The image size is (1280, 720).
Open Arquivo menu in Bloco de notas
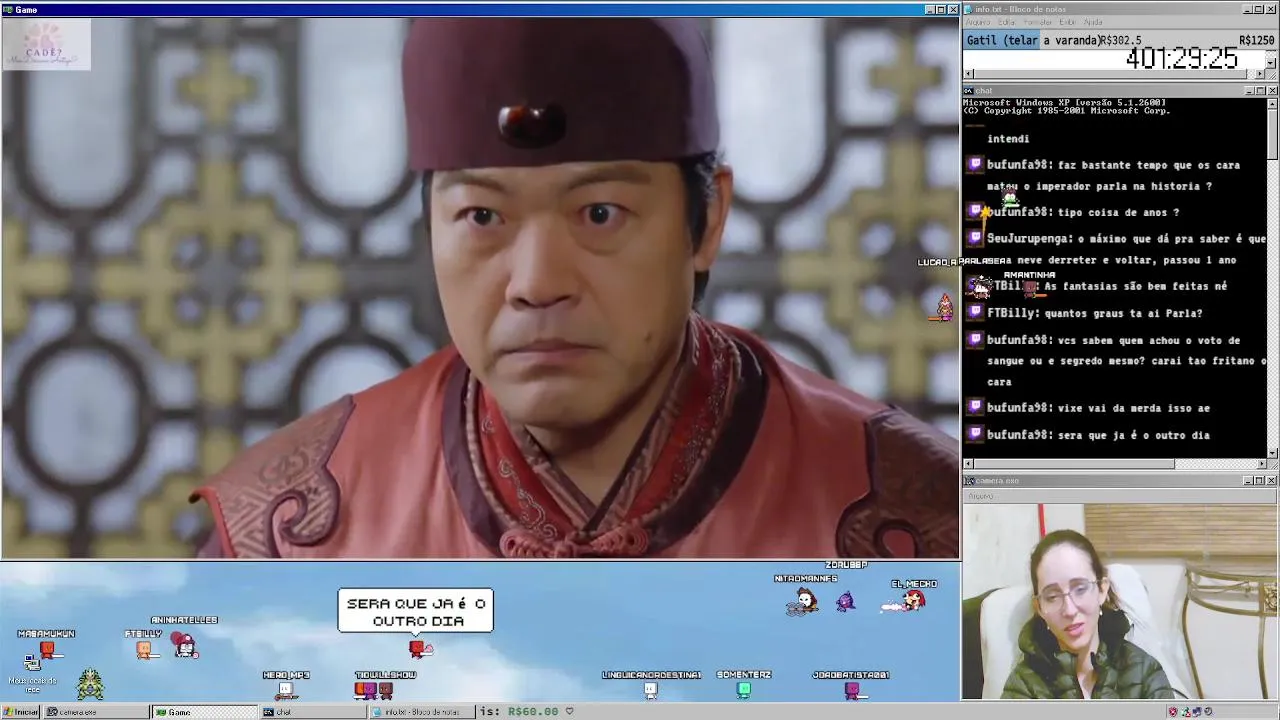[977, 22]
